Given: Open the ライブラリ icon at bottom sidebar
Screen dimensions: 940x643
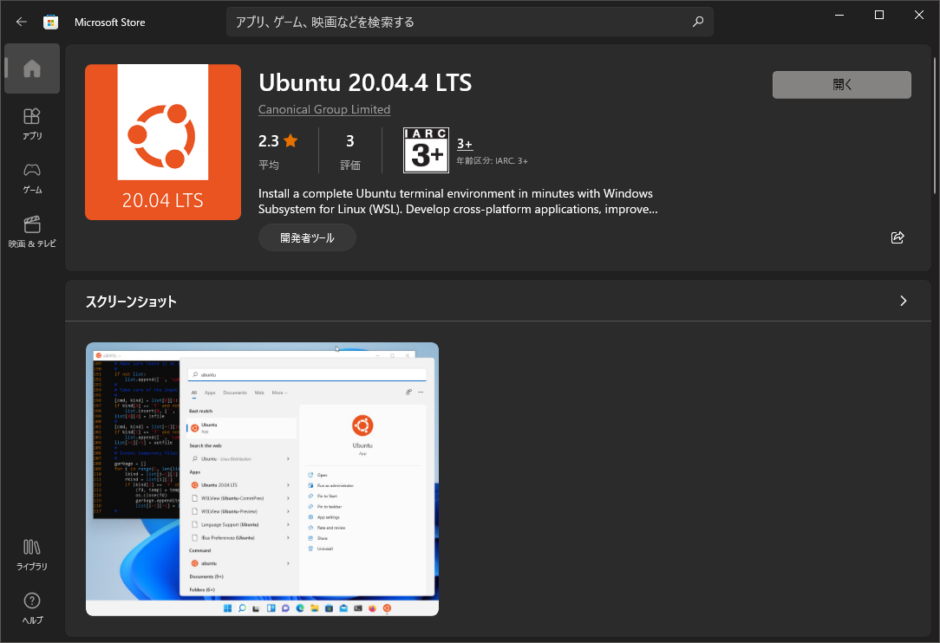Looking at the screenshot, I should [x=32, y=556].
